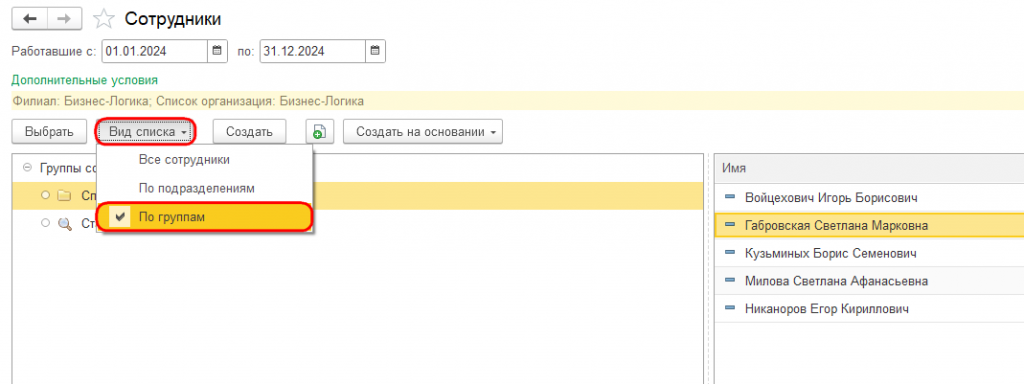Click the row icon beside Габровская Светлана Марковна
The height and width of the screenshot is (384, 1024).
[730, 225]
